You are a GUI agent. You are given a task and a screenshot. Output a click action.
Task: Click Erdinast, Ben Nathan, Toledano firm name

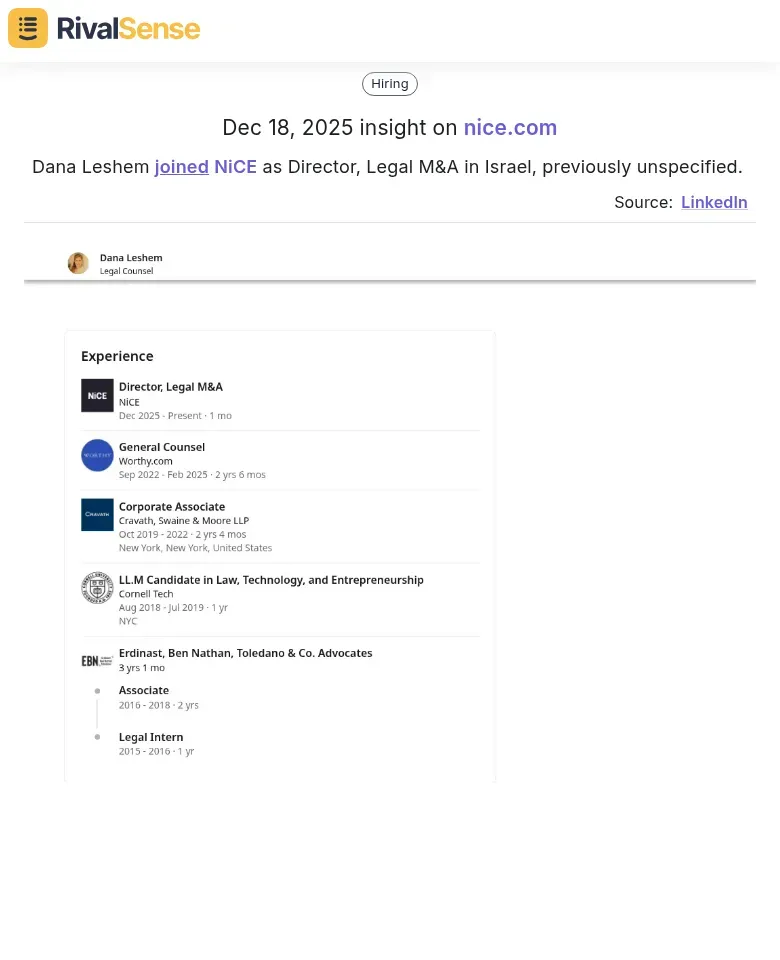coord(245,653)
